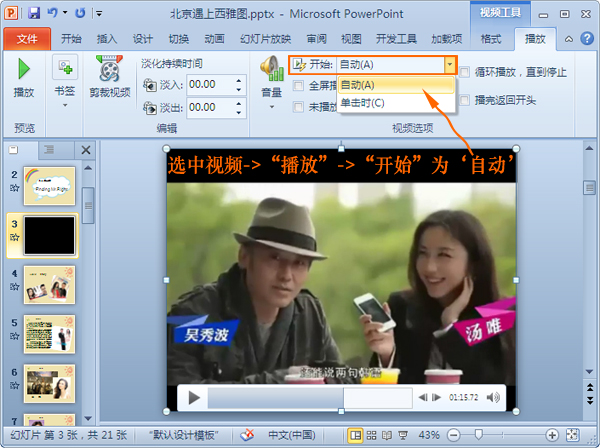The image size is (600, 448).
Task: Click the green Play preview button
Action: pos(24,69)
